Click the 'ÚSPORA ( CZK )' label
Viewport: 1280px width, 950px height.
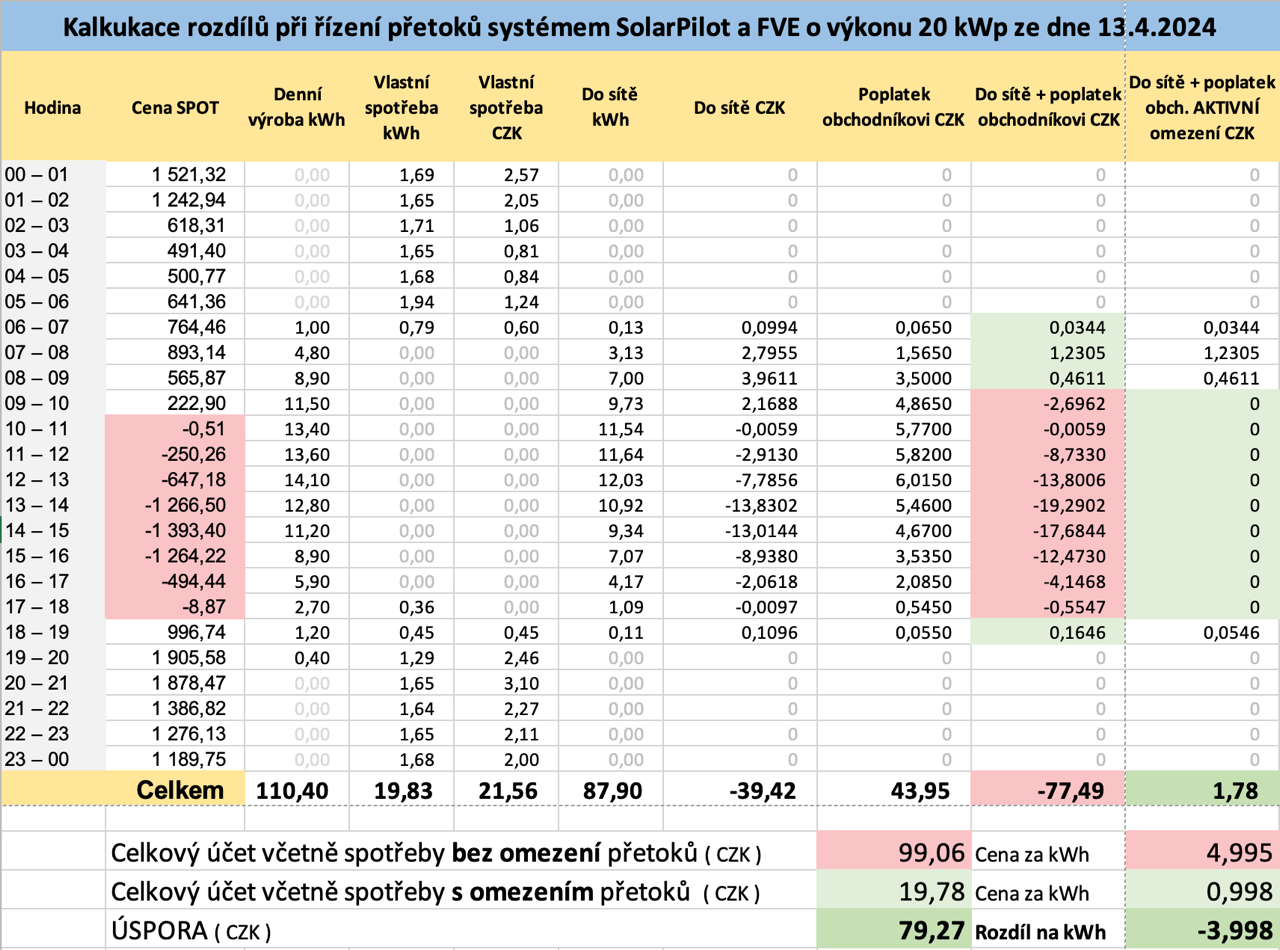coord(190,931)
